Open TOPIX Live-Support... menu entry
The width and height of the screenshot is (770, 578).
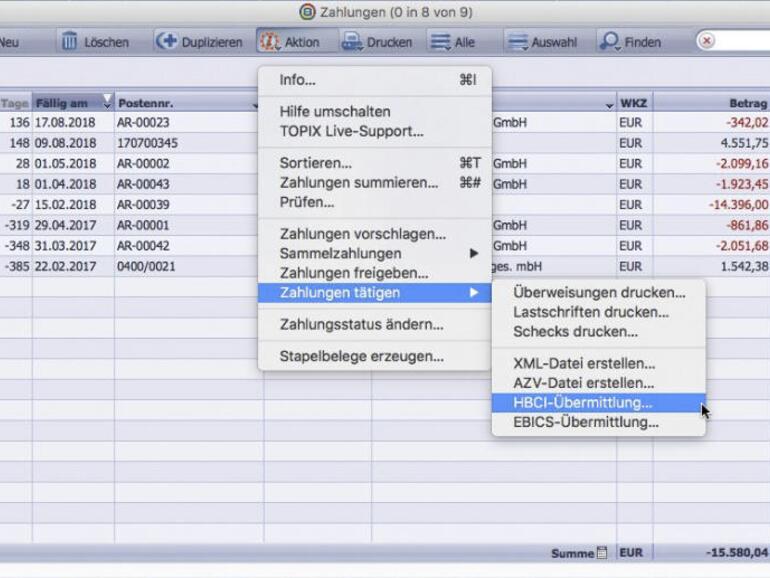375,132
